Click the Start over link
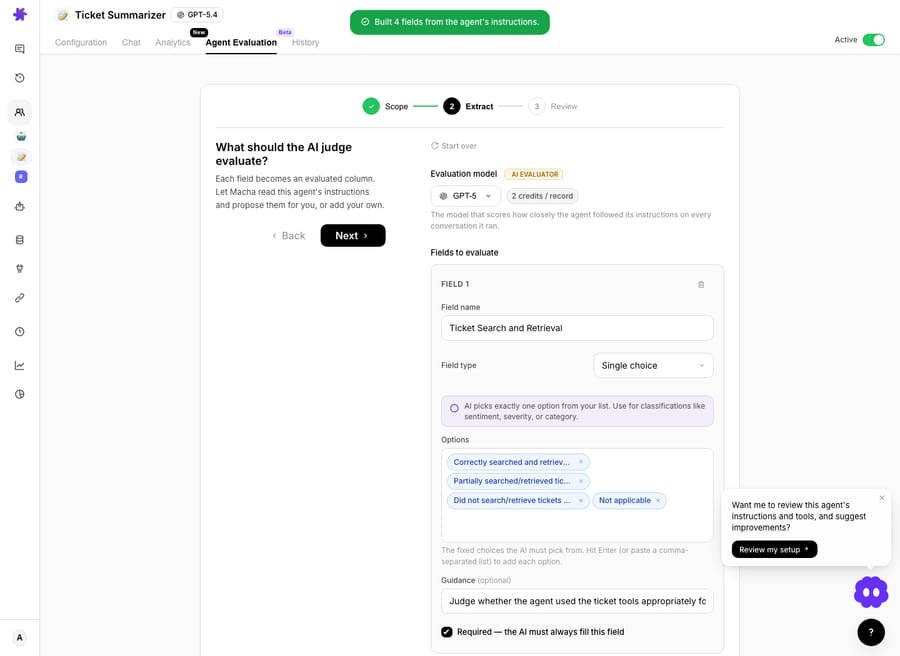The image size is (900, 656). point(453,146)
